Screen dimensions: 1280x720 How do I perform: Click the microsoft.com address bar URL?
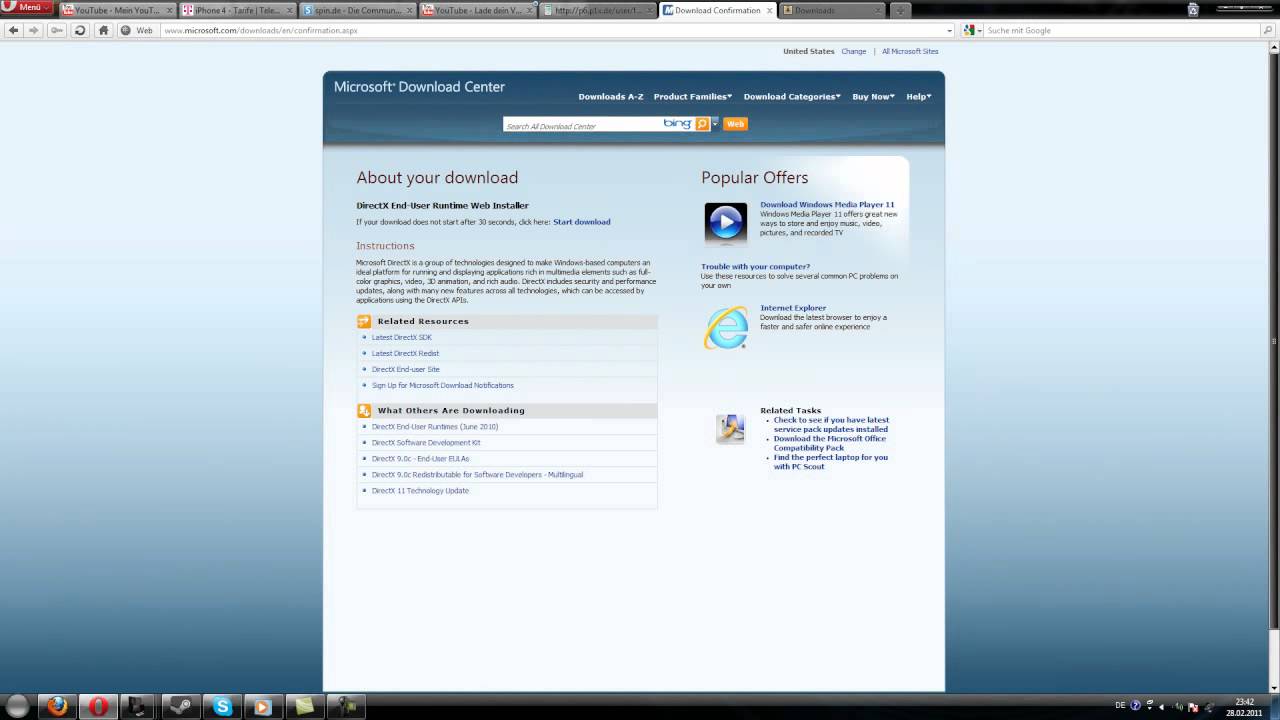pos(260,30)
